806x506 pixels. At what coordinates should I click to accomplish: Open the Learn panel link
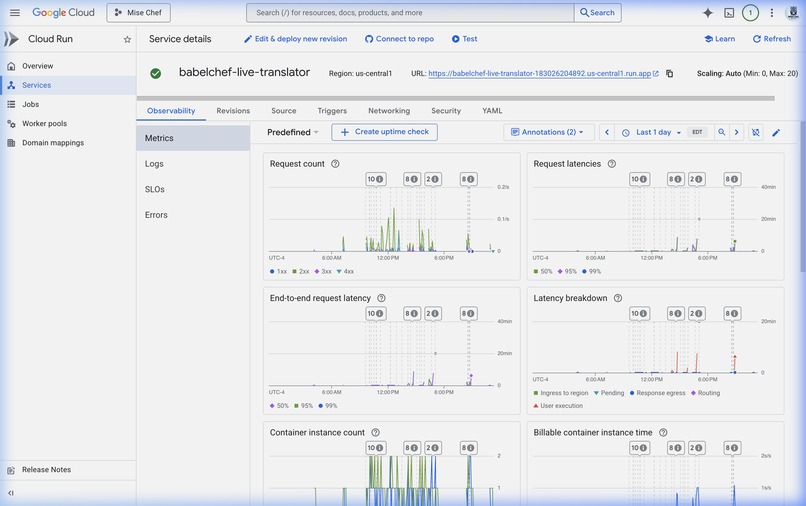click(720, 39)
